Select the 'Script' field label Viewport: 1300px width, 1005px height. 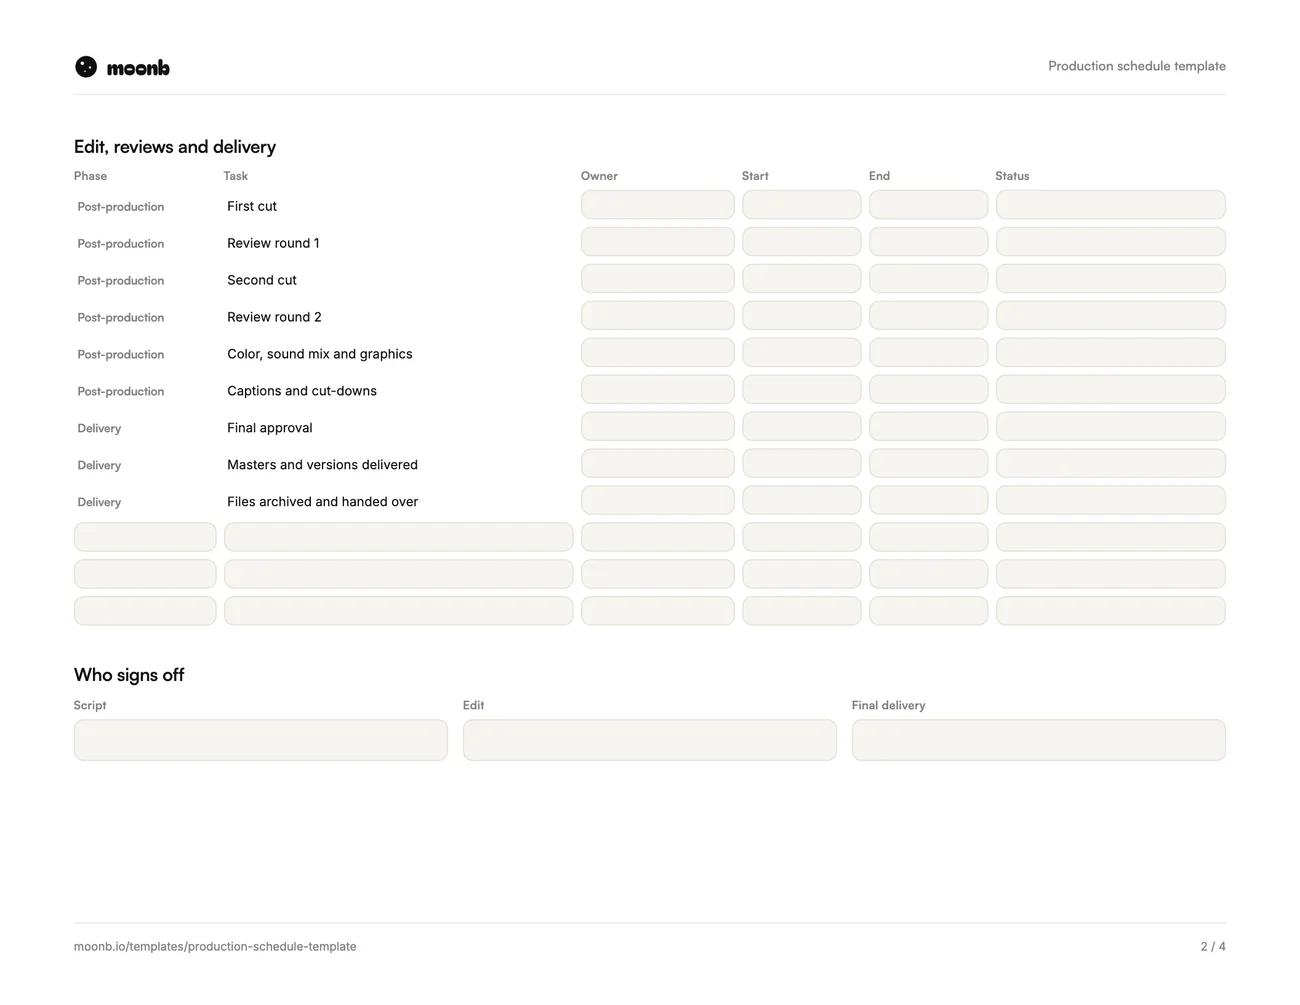[x=90, y=705]
